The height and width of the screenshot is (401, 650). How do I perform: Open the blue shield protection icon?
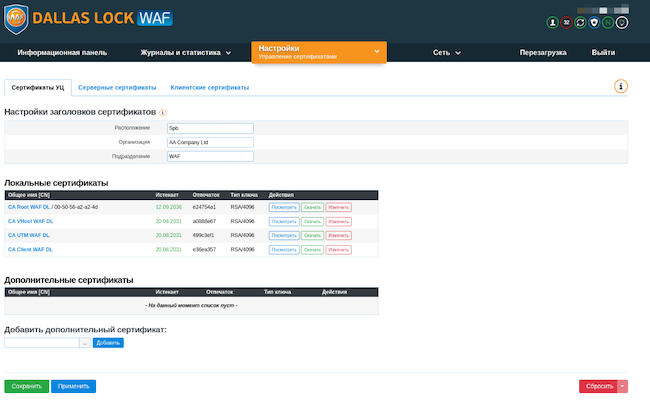594,22
